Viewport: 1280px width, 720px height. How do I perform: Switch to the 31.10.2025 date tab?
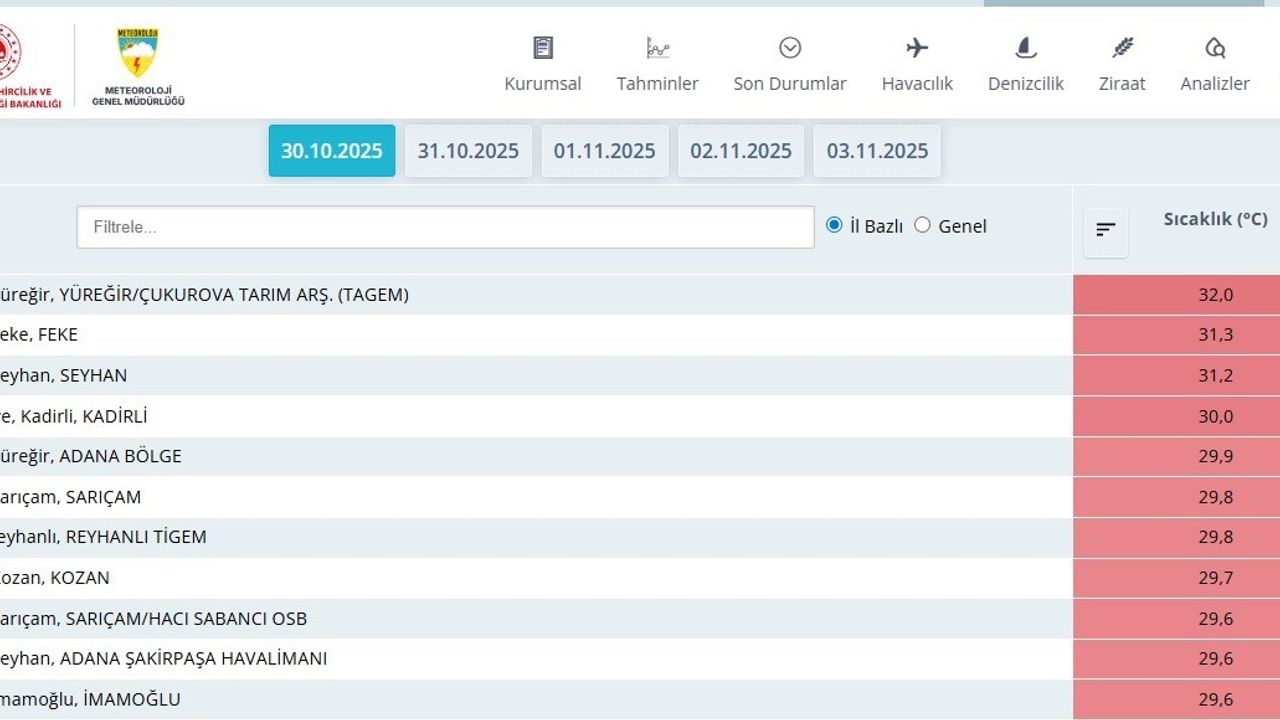coord(467,150)
